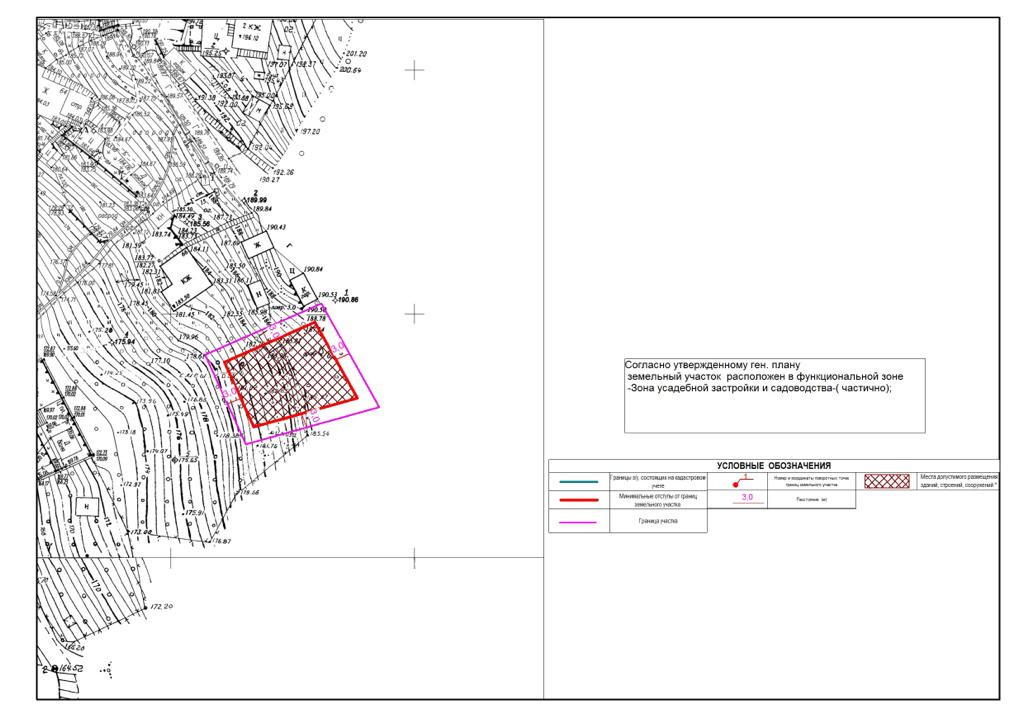The image size is (1024, 724).
Task: Click the hatched swatch in the legend
Action: point(885,481)
